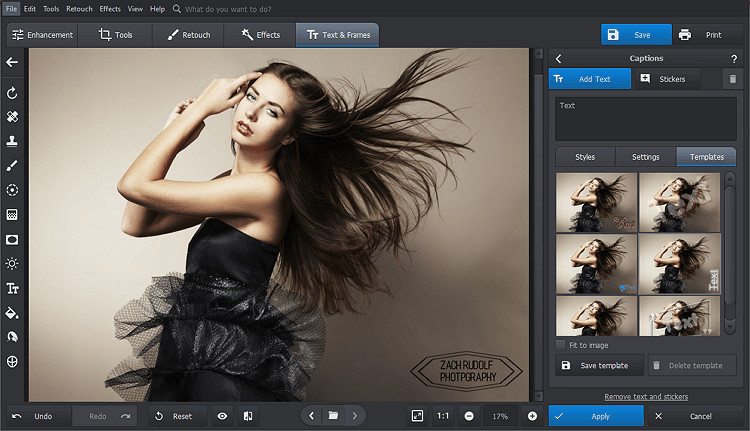Click Save template button
Viewport: 750px width, 431px height.
click(x=600, y=365)
